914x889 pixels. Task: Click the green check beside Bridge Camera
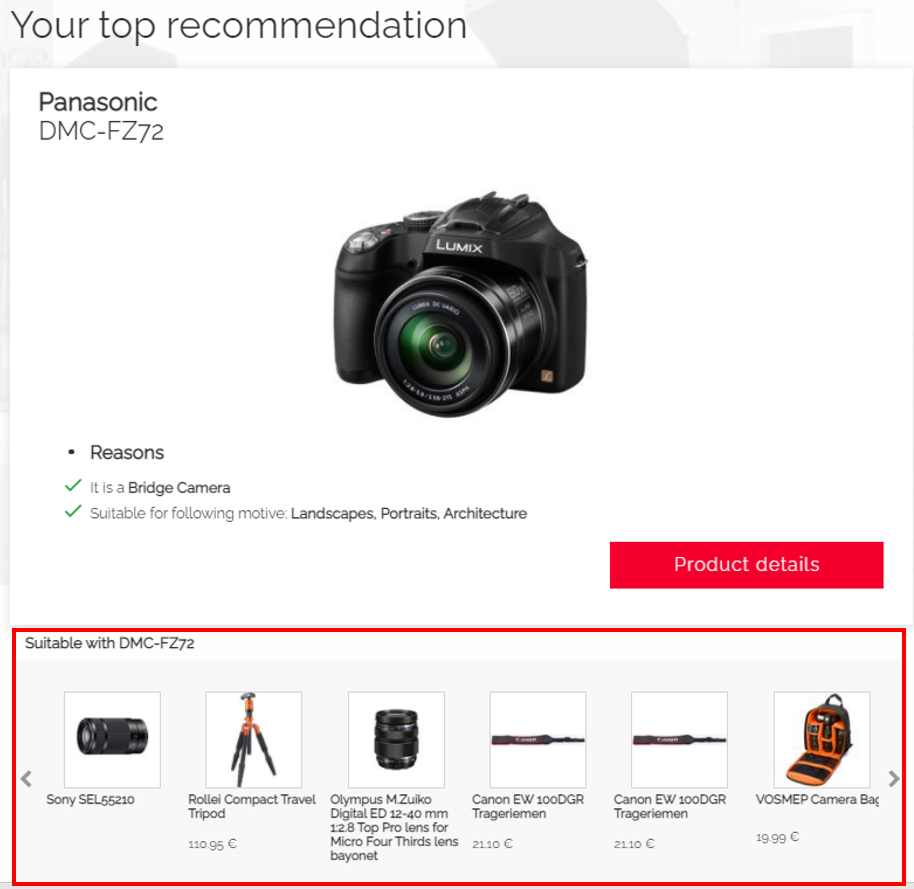click(73, 486)
